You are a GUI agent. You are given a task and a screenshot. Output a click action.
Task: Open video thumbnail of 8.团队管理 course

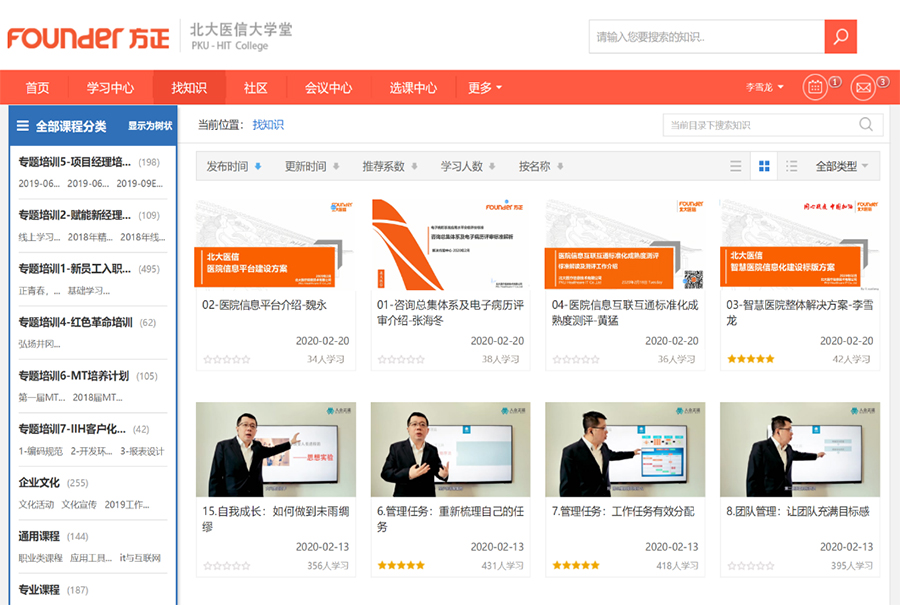pos(800,449)
